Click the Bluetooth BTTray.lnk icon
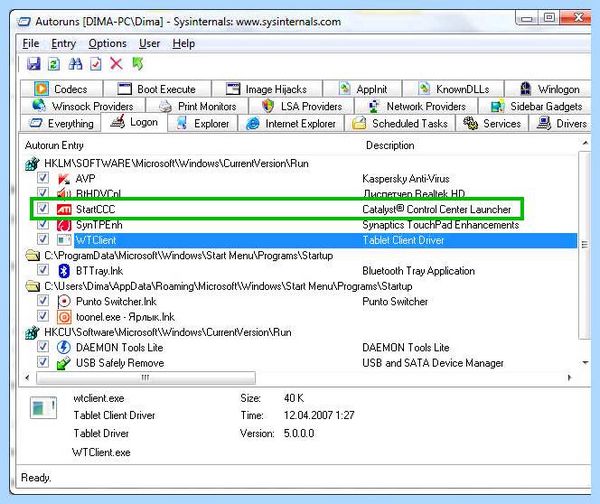The height and width of the screenshot is (504, 600). click(x=64, y=271)
